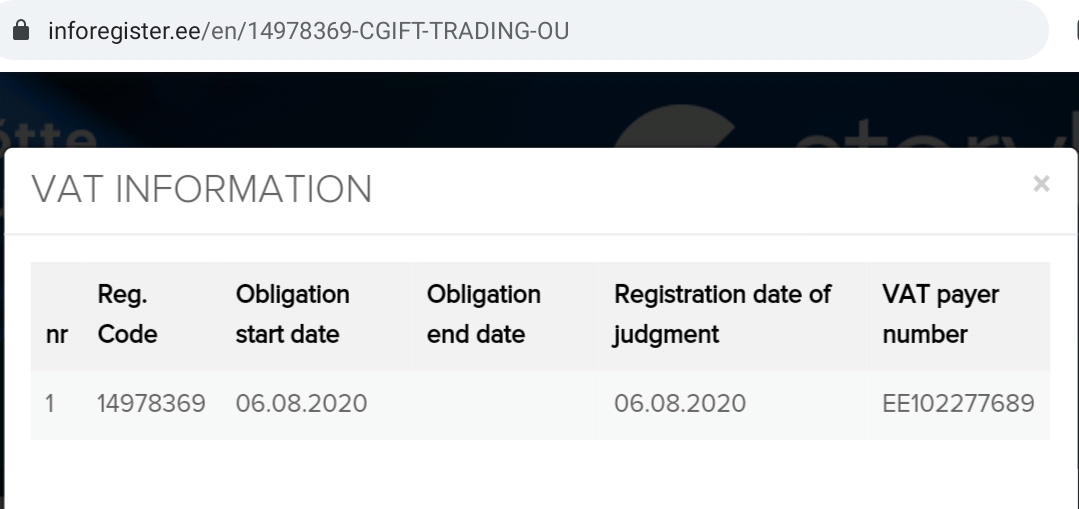This screenshot has height=509, width=1079.
Task: Click the 'VAT payer number' header
Action: (940, 315)
